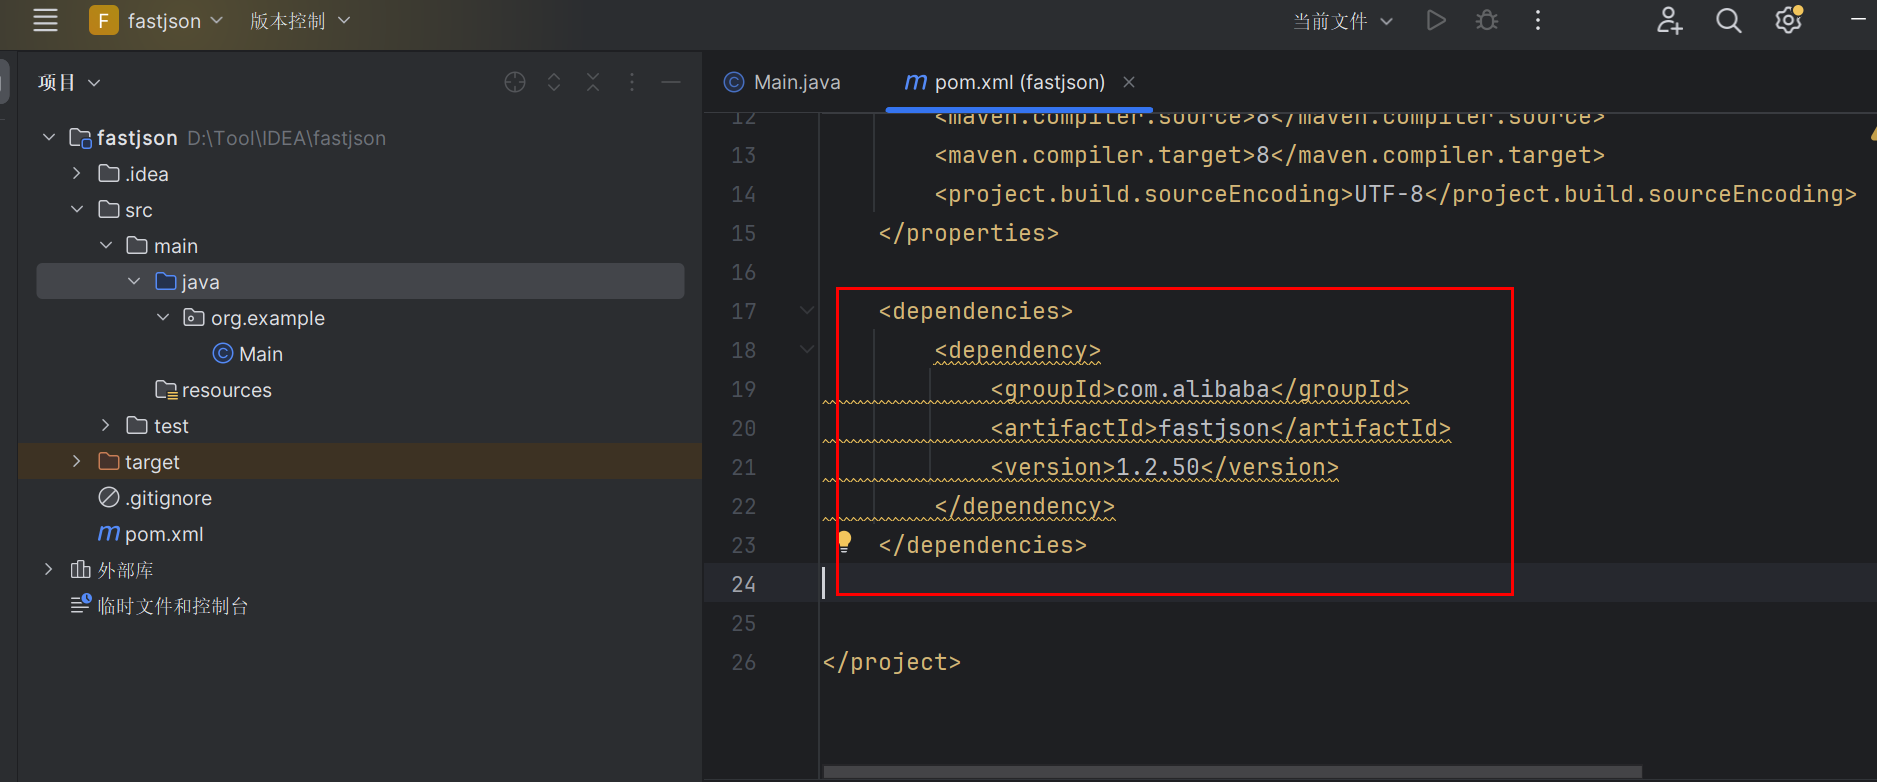
Task: Expand the 外部库 external libraries node
Action: pyautogui.click(x=49, y=569)
